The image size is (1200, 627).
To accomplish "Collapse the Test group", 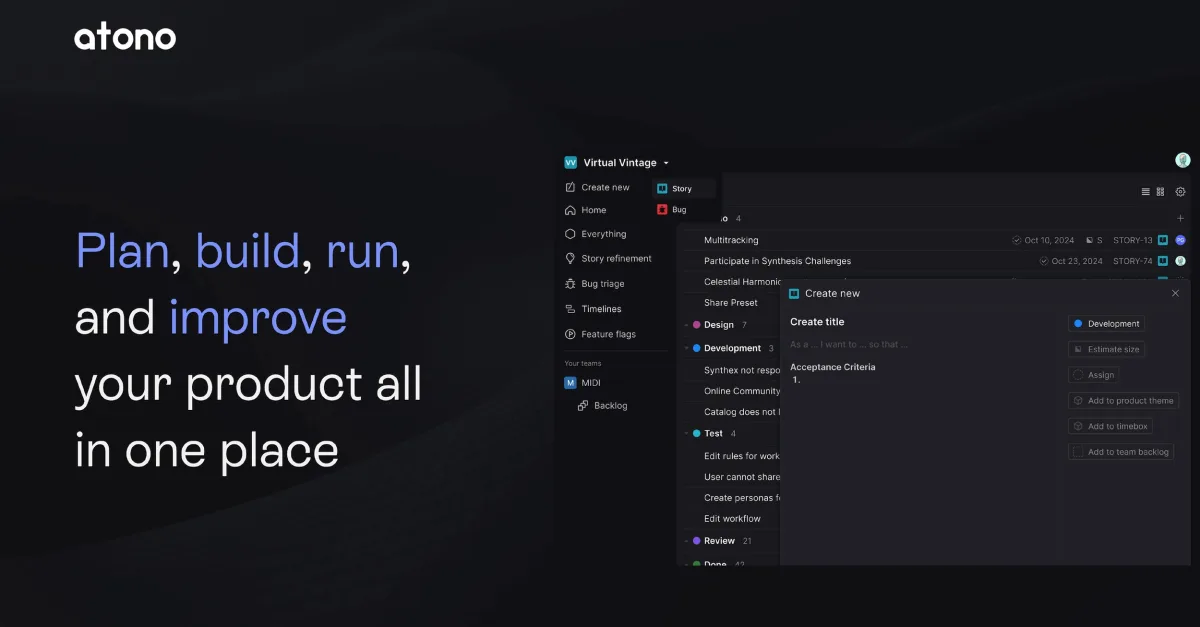I will [686, 433].
